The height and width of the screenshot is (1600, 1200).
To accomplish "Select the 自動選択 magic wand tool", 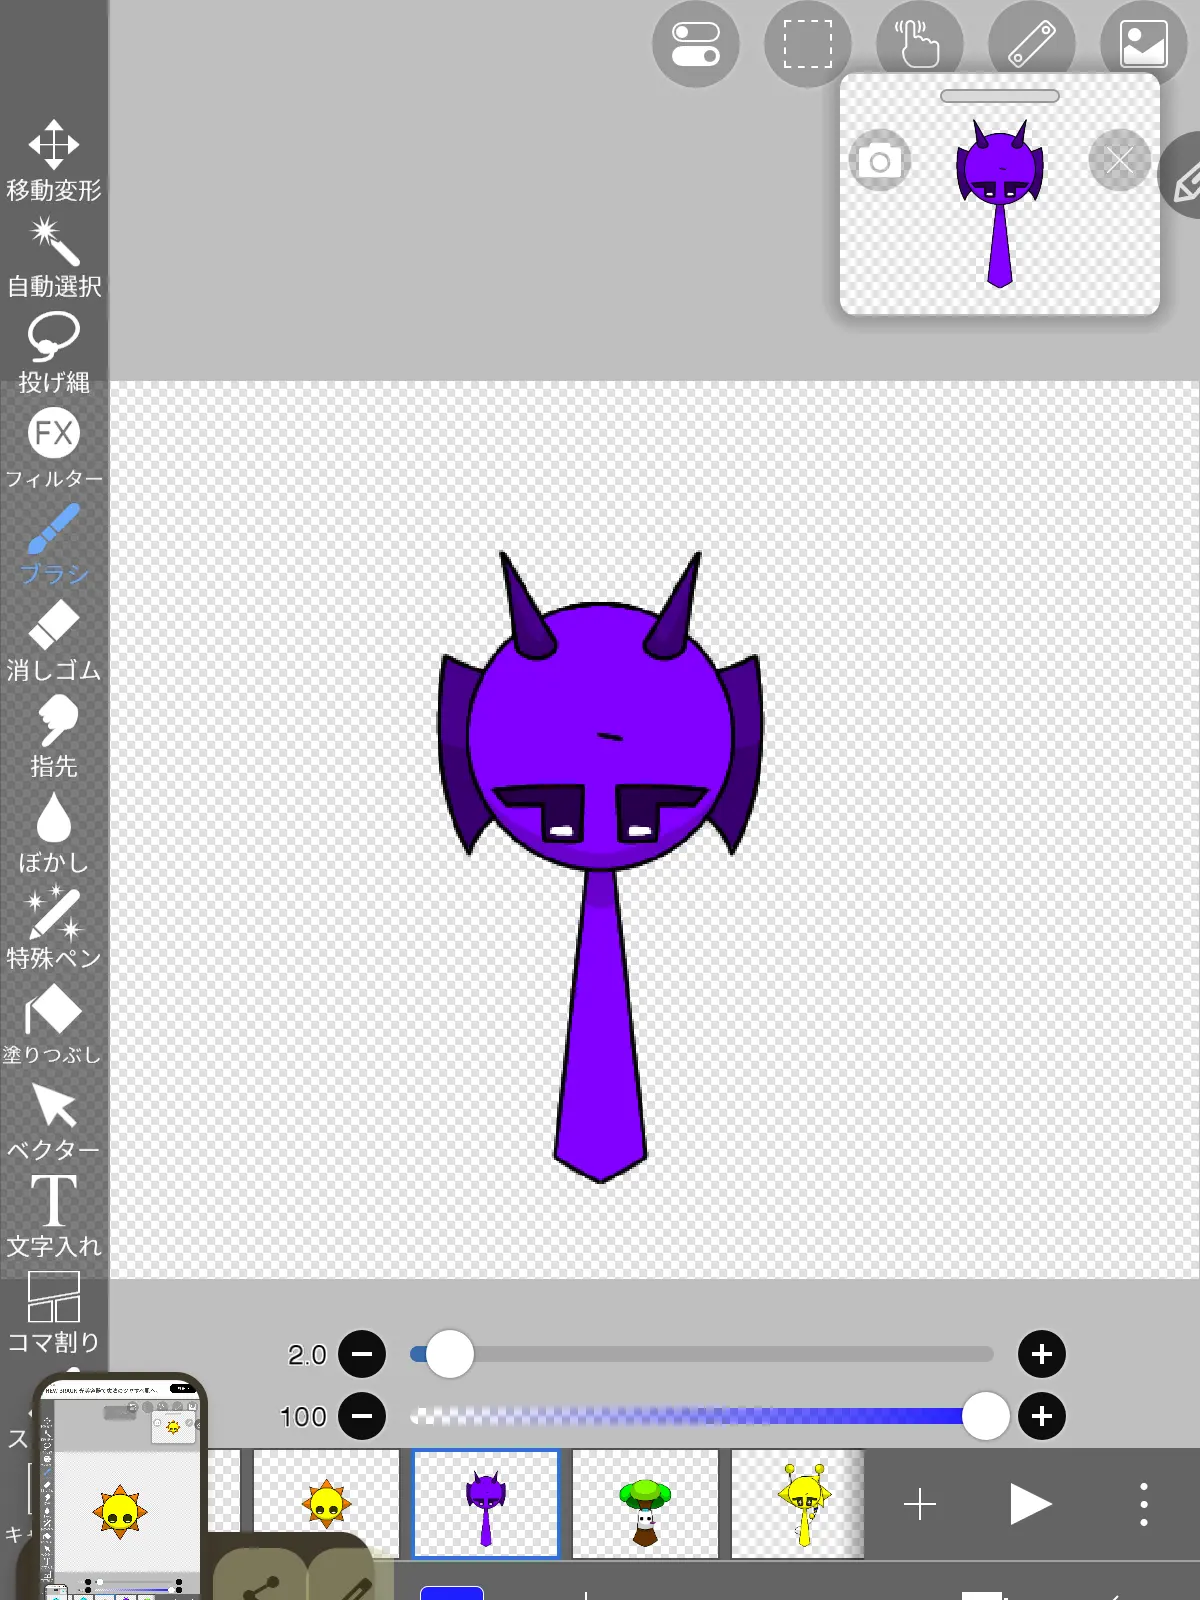I will (x=54, y=258).
